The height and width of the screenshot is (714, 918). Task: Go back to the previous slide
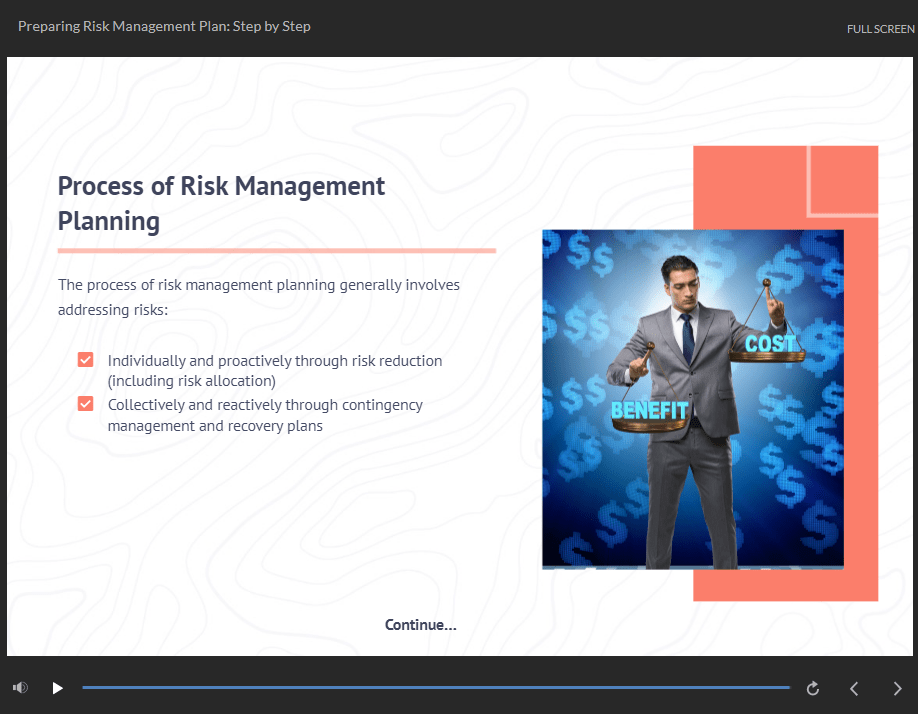pos(854,688)
